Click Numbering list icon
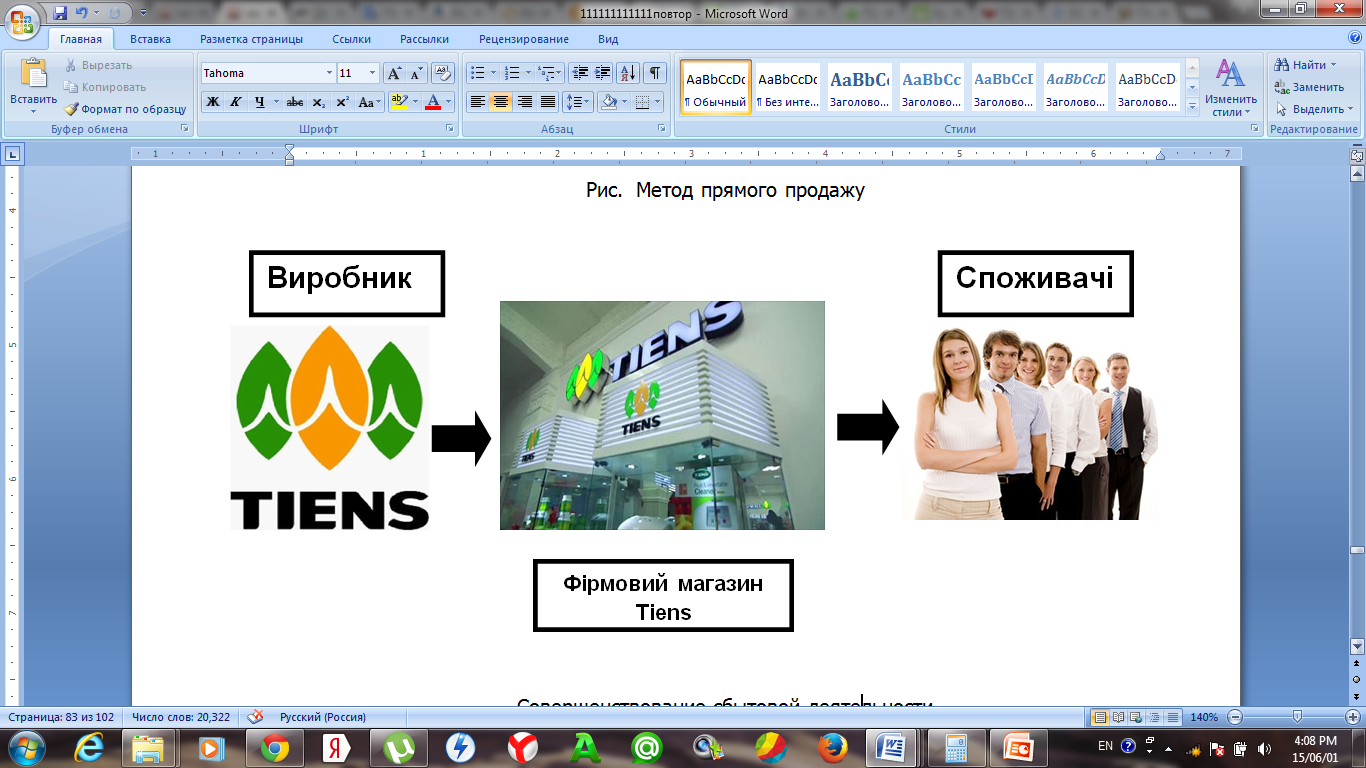The width and height of the screenshot is (1366, 768). pos(512,73)
